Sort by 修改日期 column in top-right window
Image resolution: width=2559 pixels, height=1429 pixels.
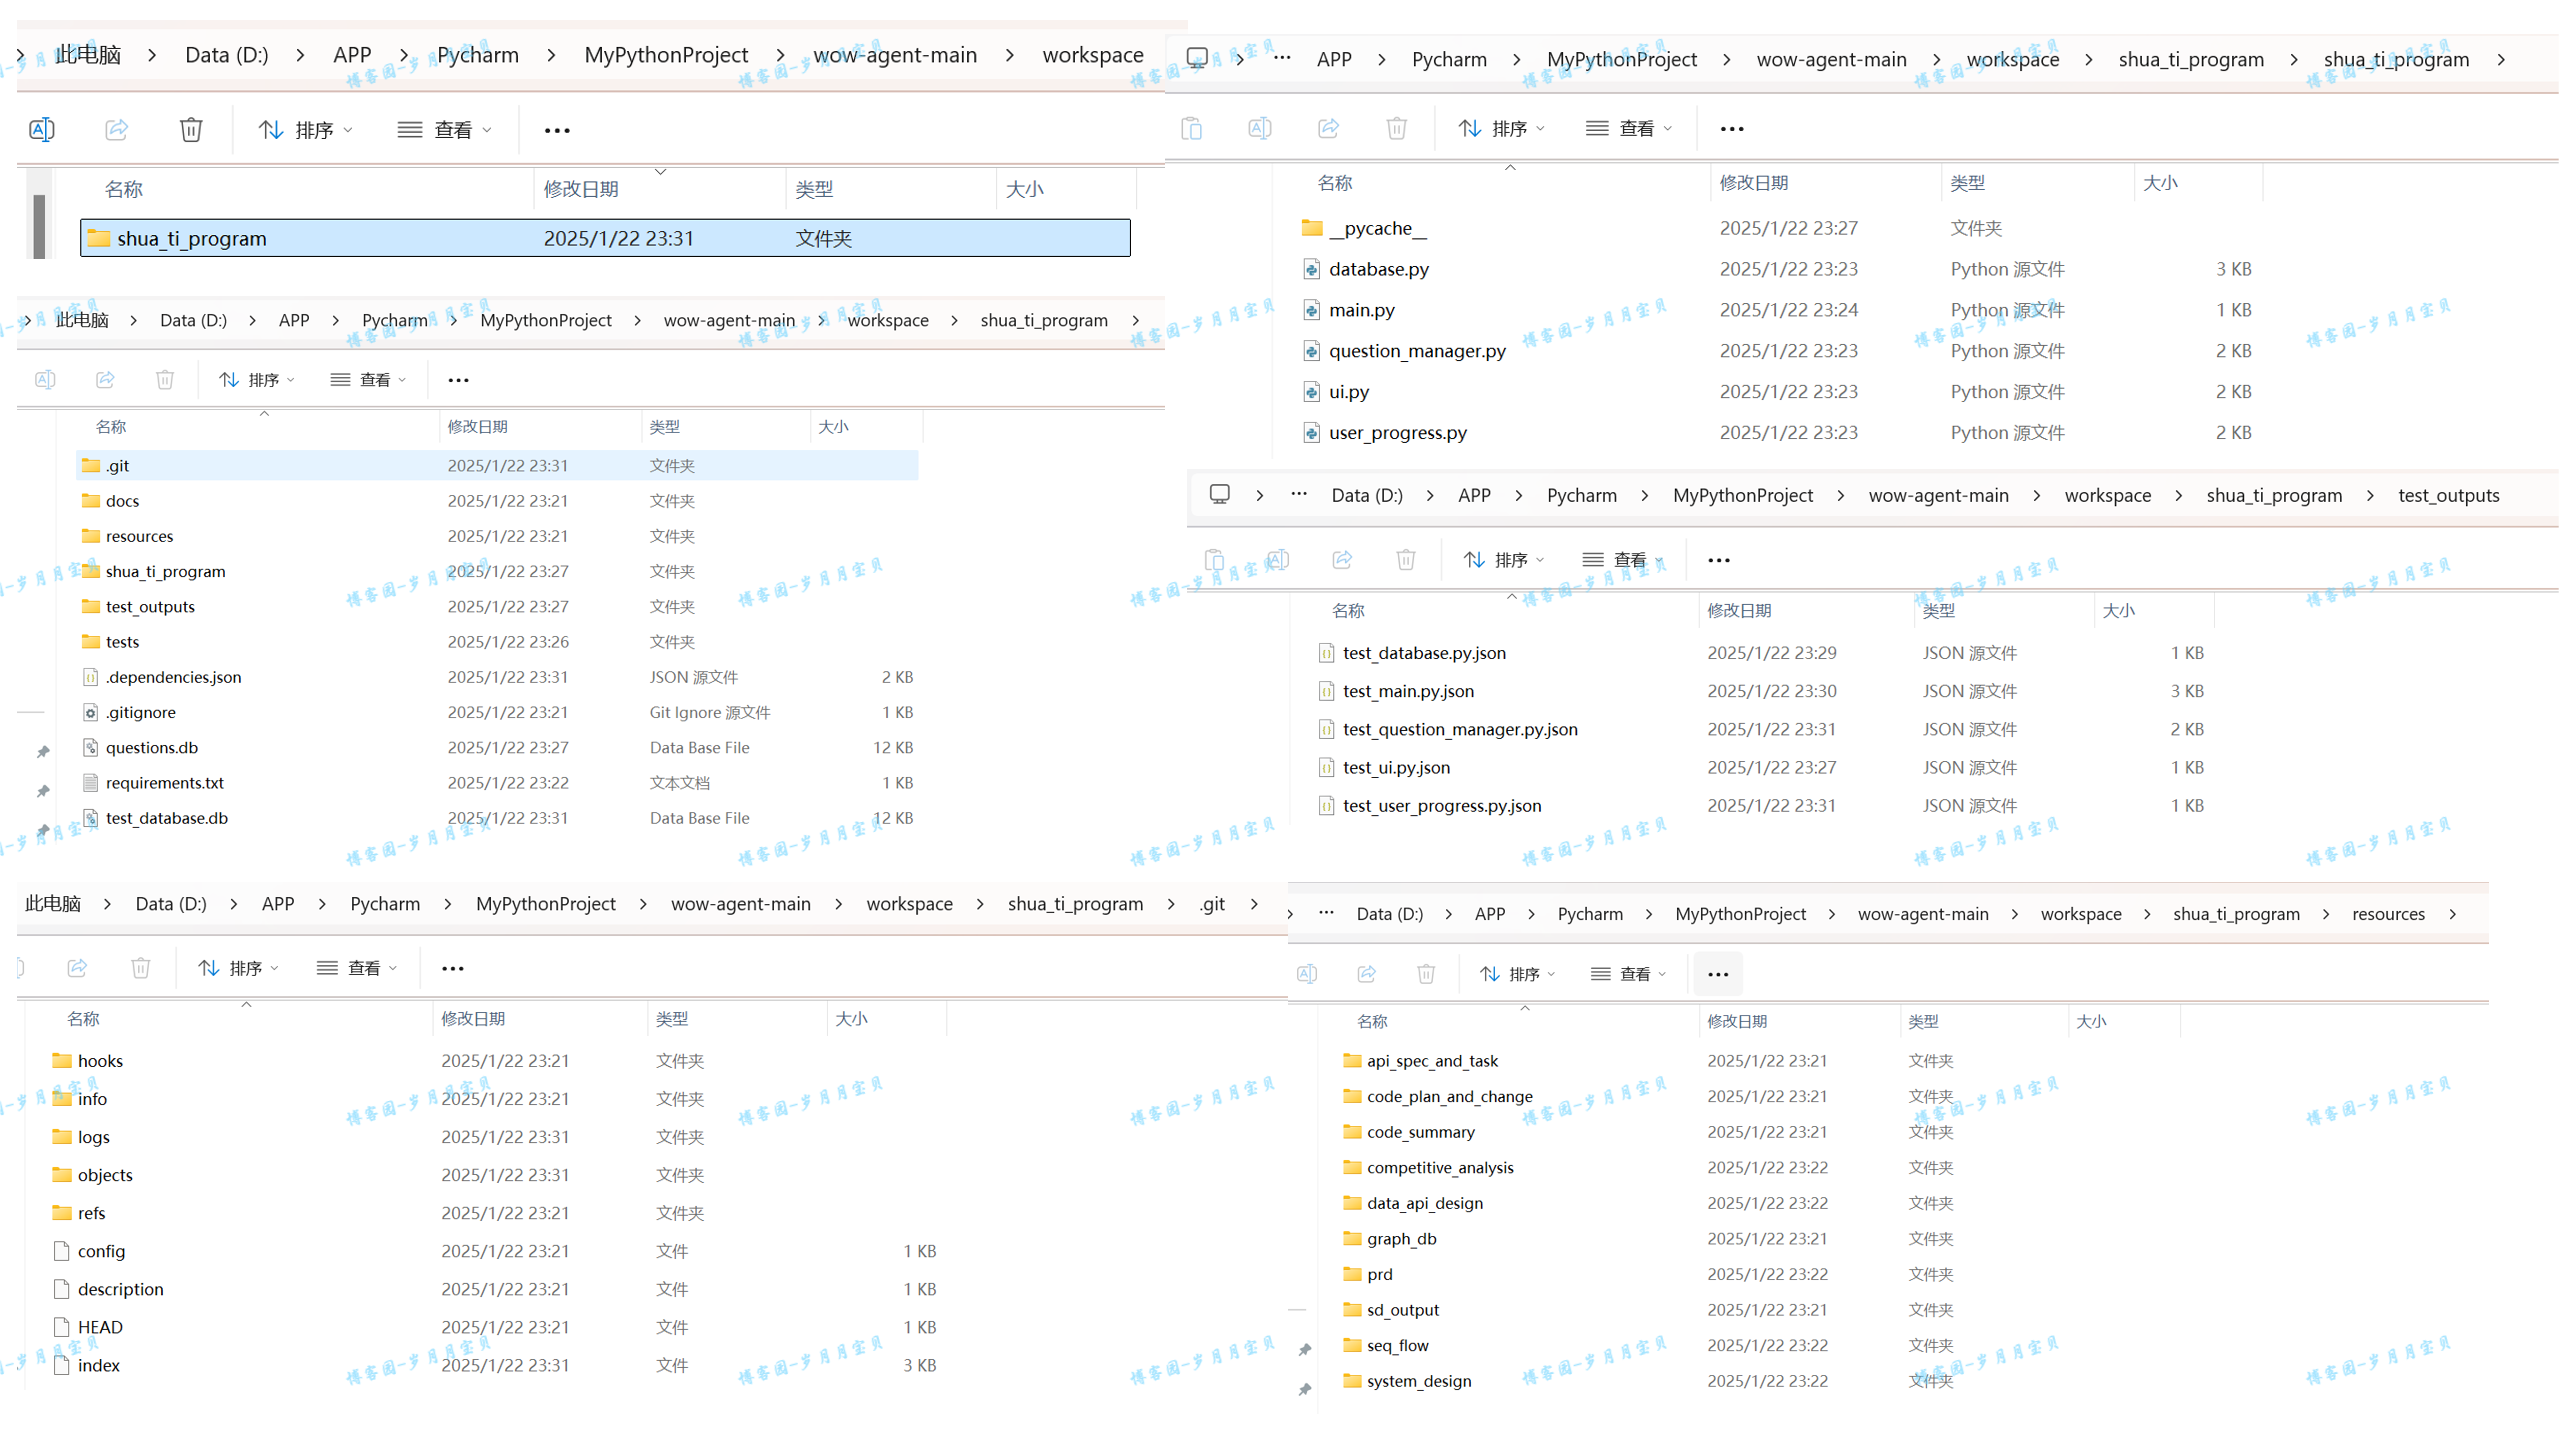1753,183
